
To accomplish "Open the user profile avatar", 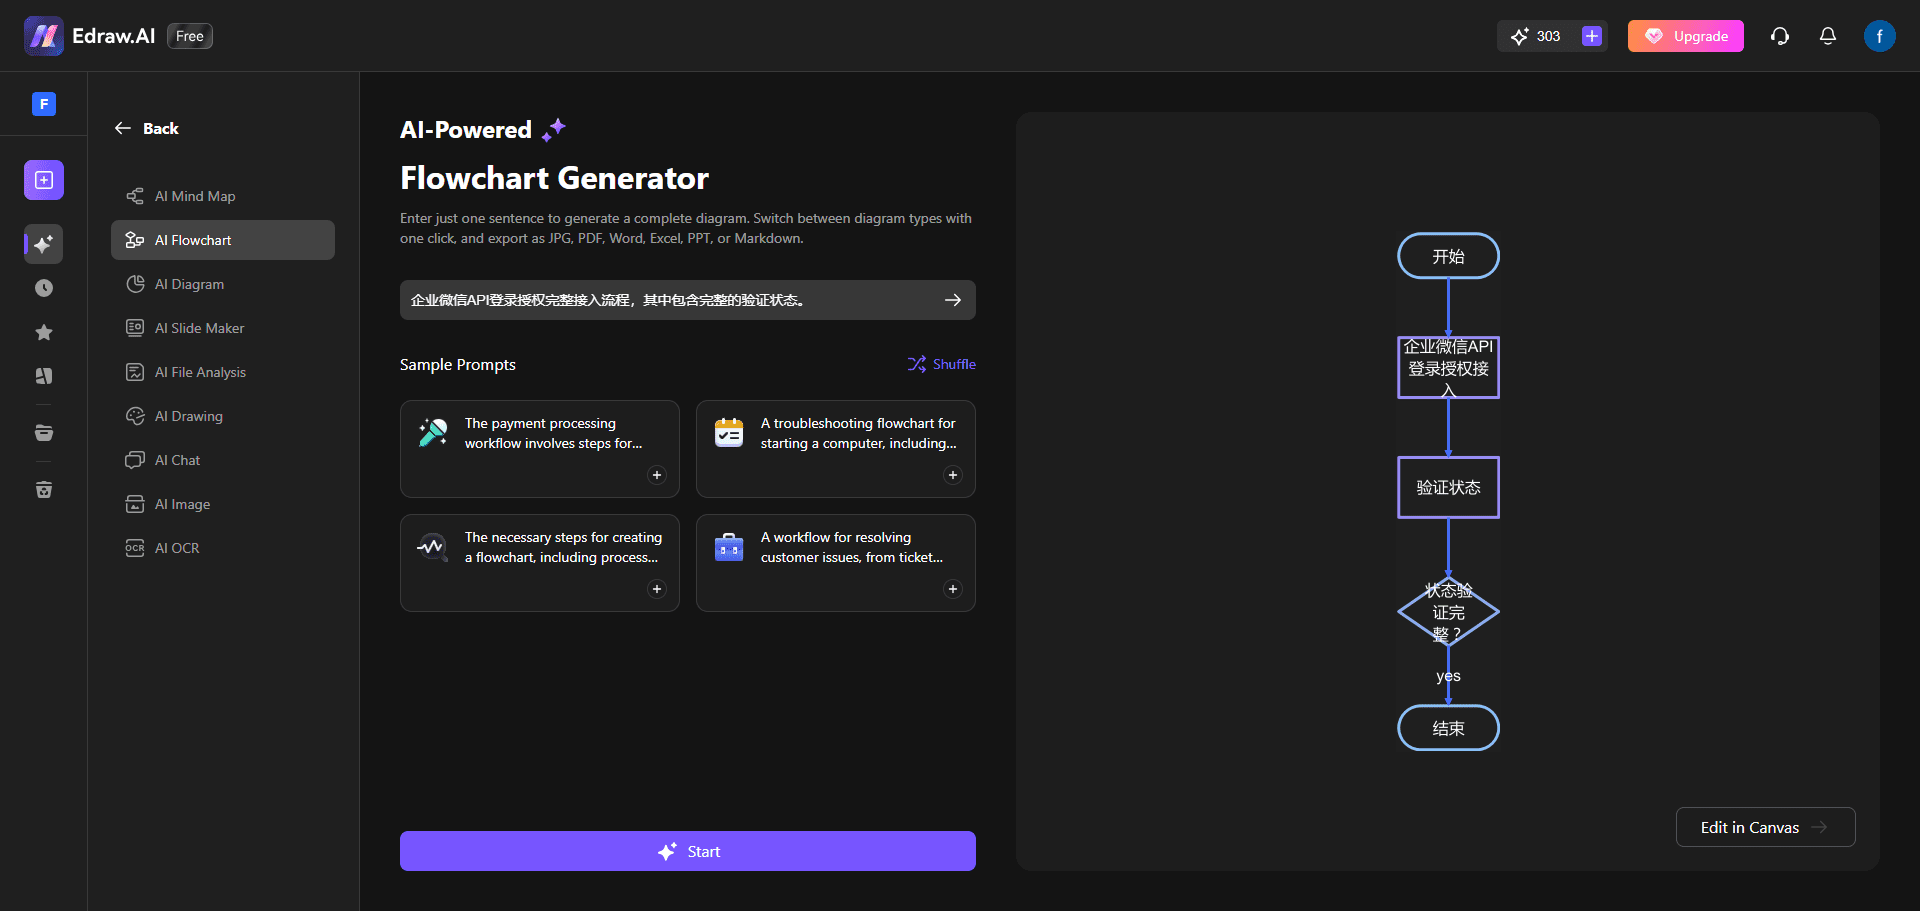I will point(1879,36).
